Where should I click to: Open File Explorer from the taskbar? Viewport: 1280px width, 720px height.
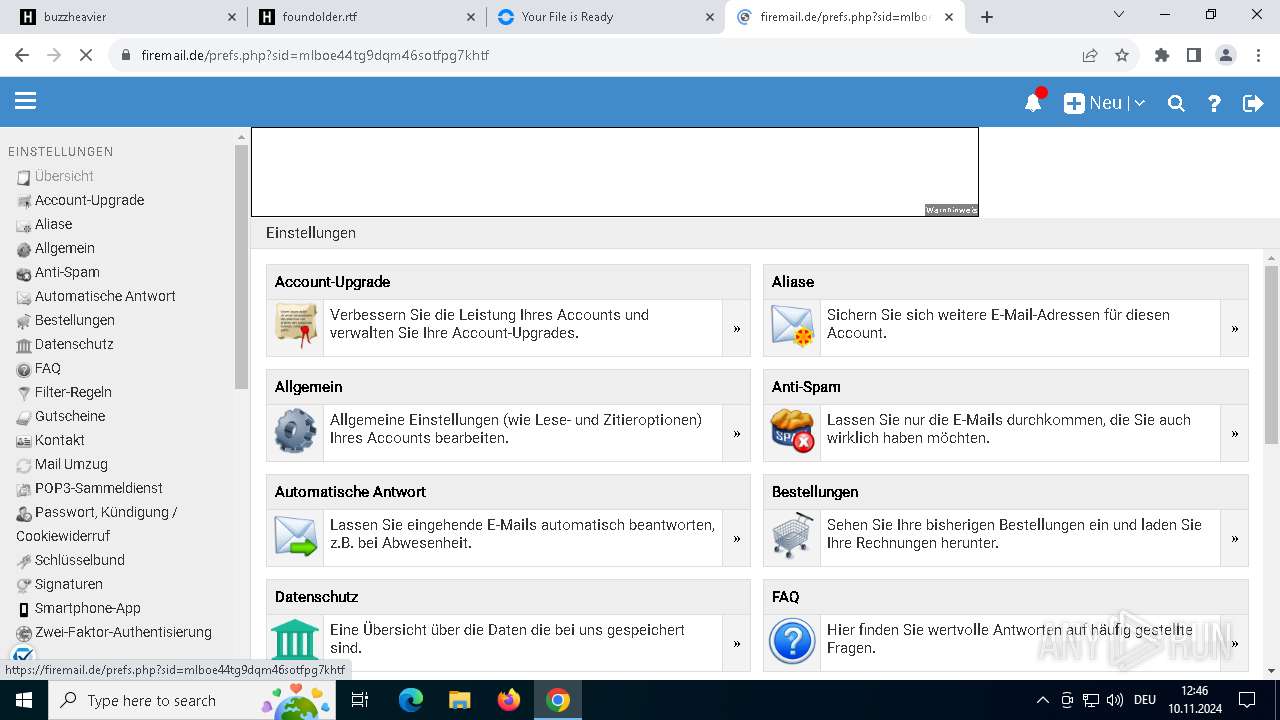459,700
